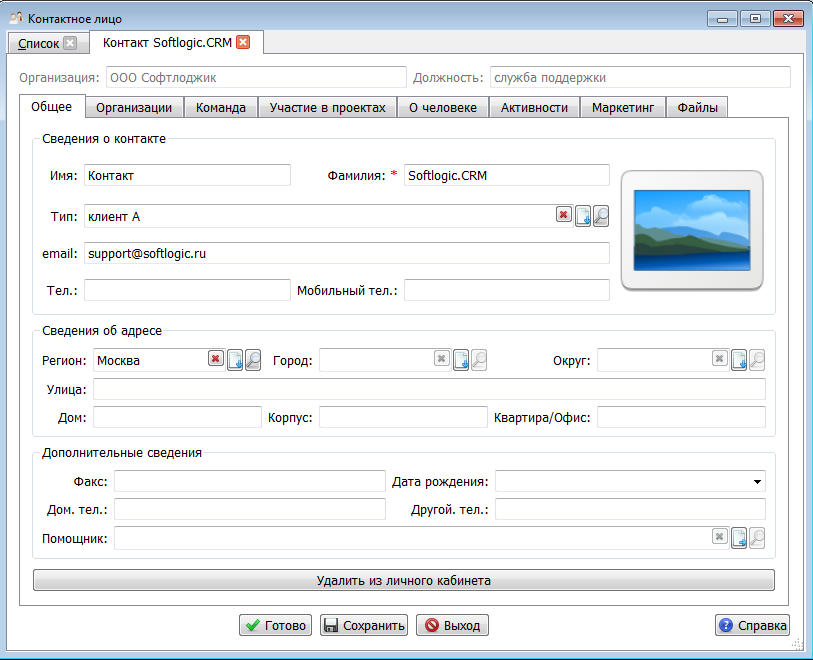
Task: Switch to Активности tab
Action: pyautogui.click(x=534, y=108)
